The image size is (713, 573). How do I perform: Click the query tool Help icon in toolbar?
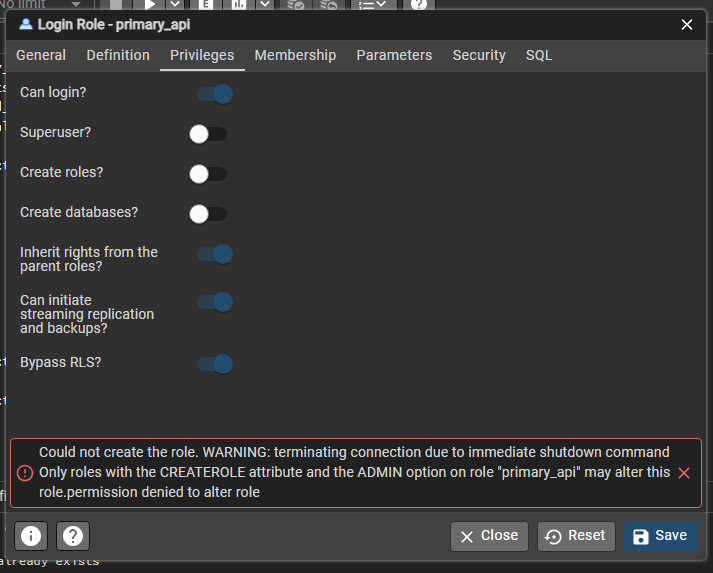(419, 5)
